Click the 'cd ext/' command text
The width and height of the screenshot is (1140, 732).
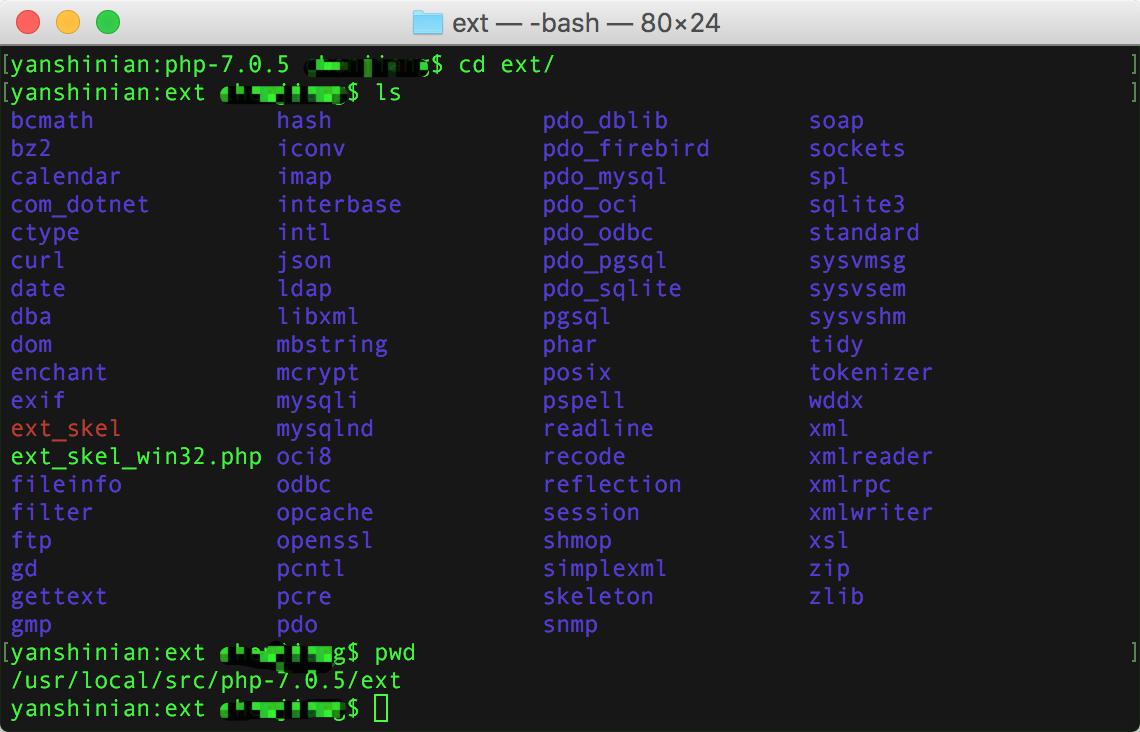click(507, 65)
